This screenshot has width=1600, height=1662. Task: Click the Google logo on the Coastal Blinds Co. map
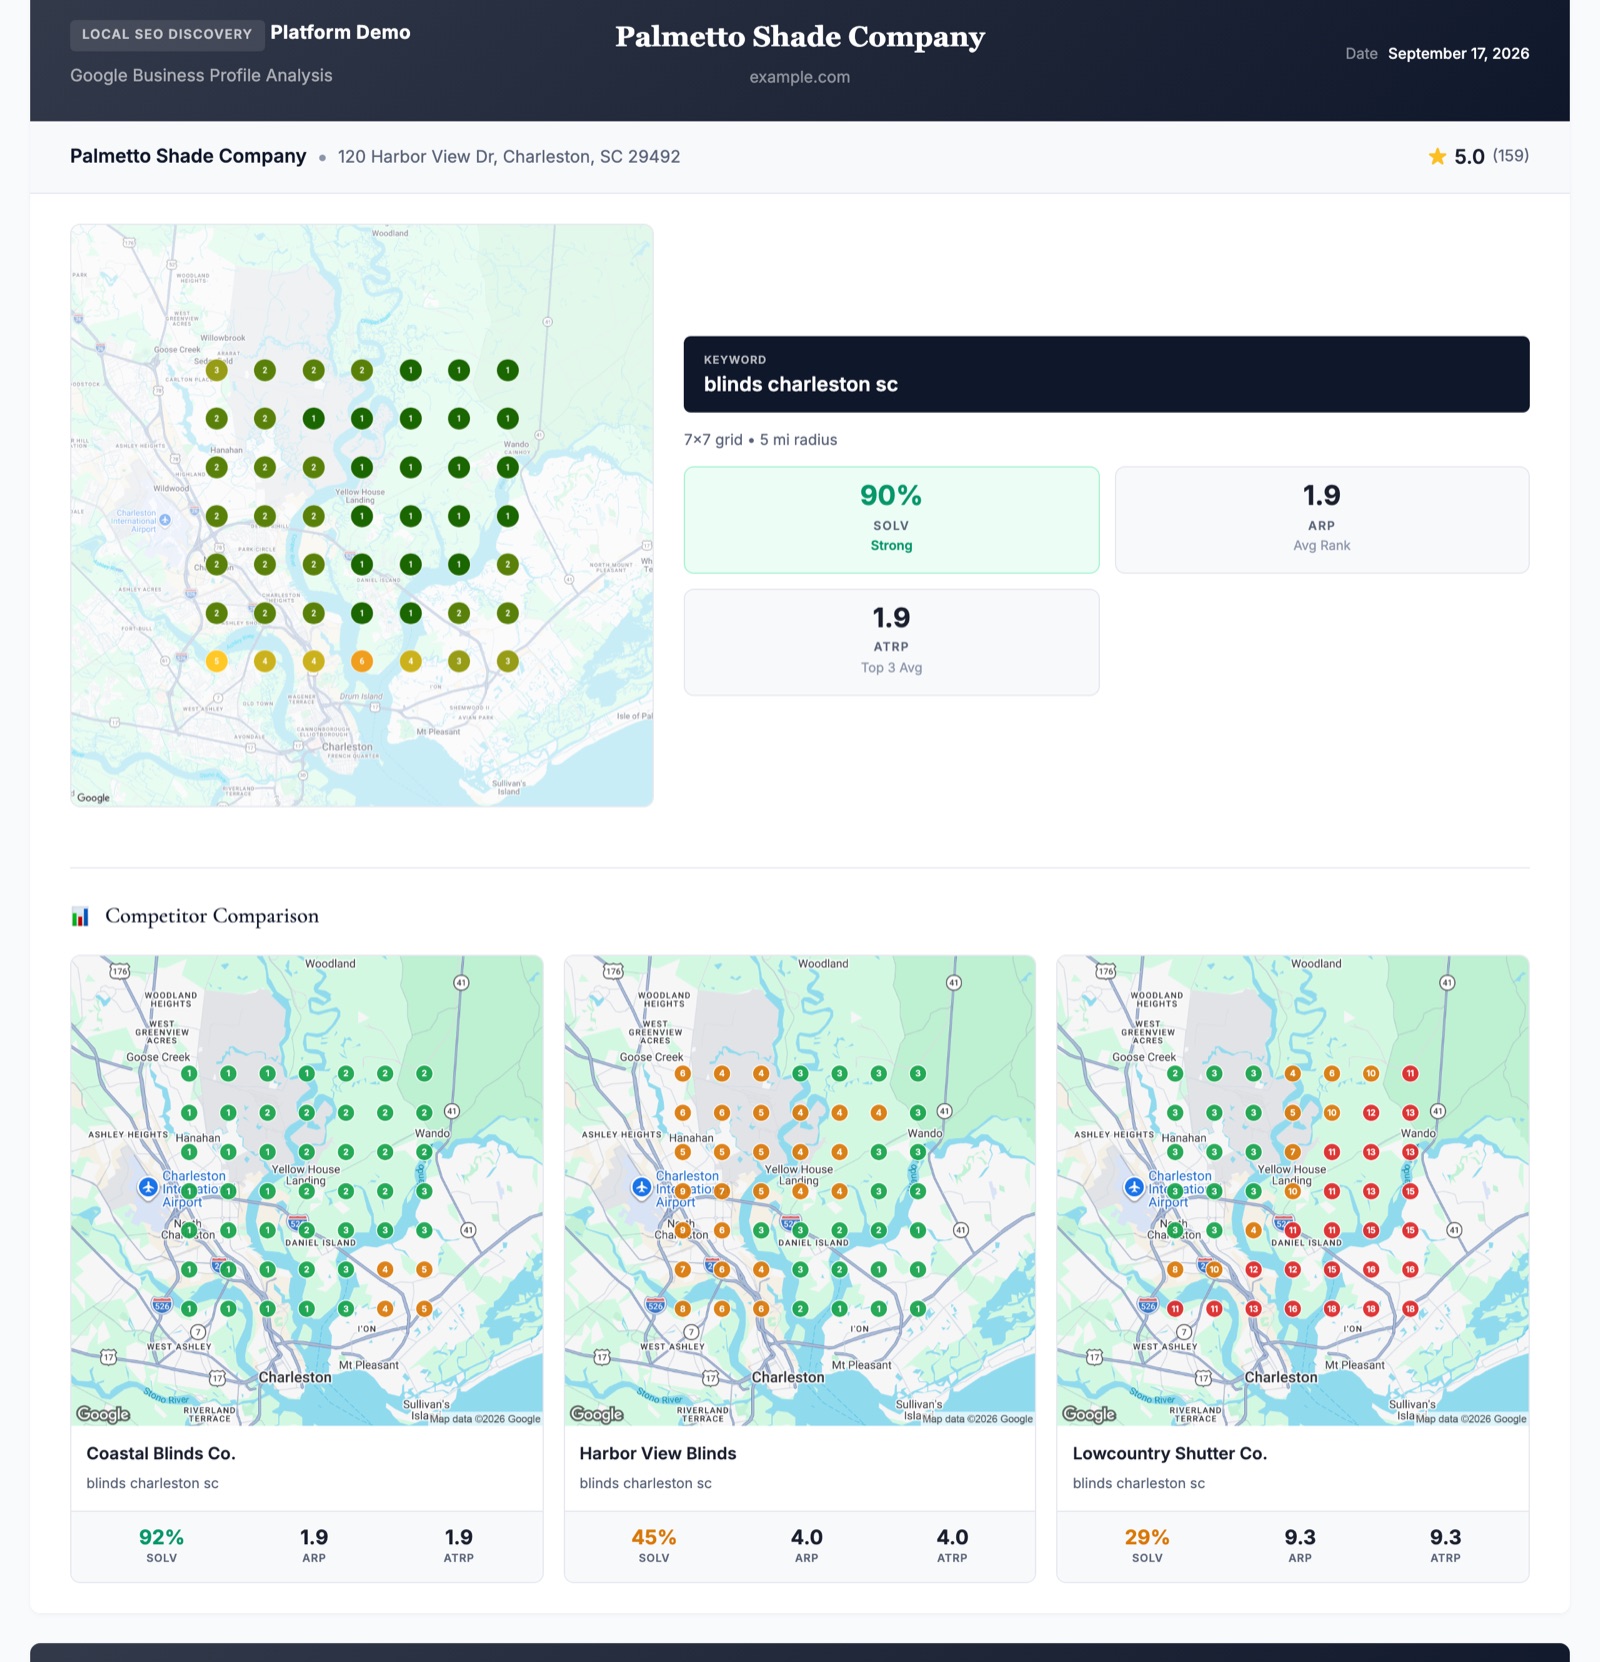click(103, 1414)
